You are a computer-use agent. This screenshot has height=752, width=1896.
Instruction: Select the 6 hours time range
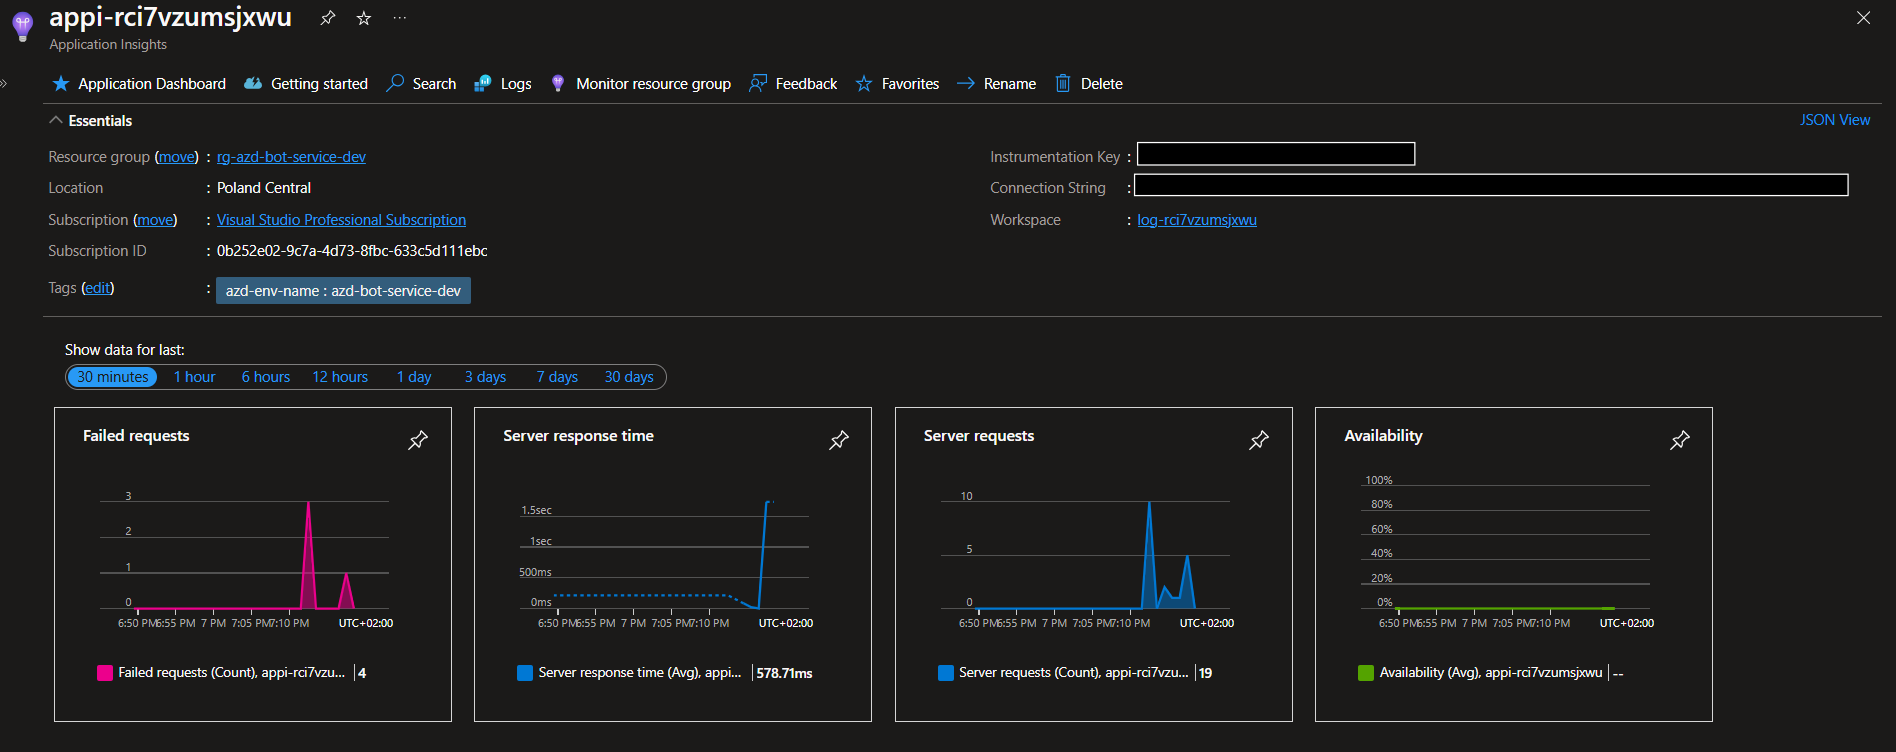point(266,377)
